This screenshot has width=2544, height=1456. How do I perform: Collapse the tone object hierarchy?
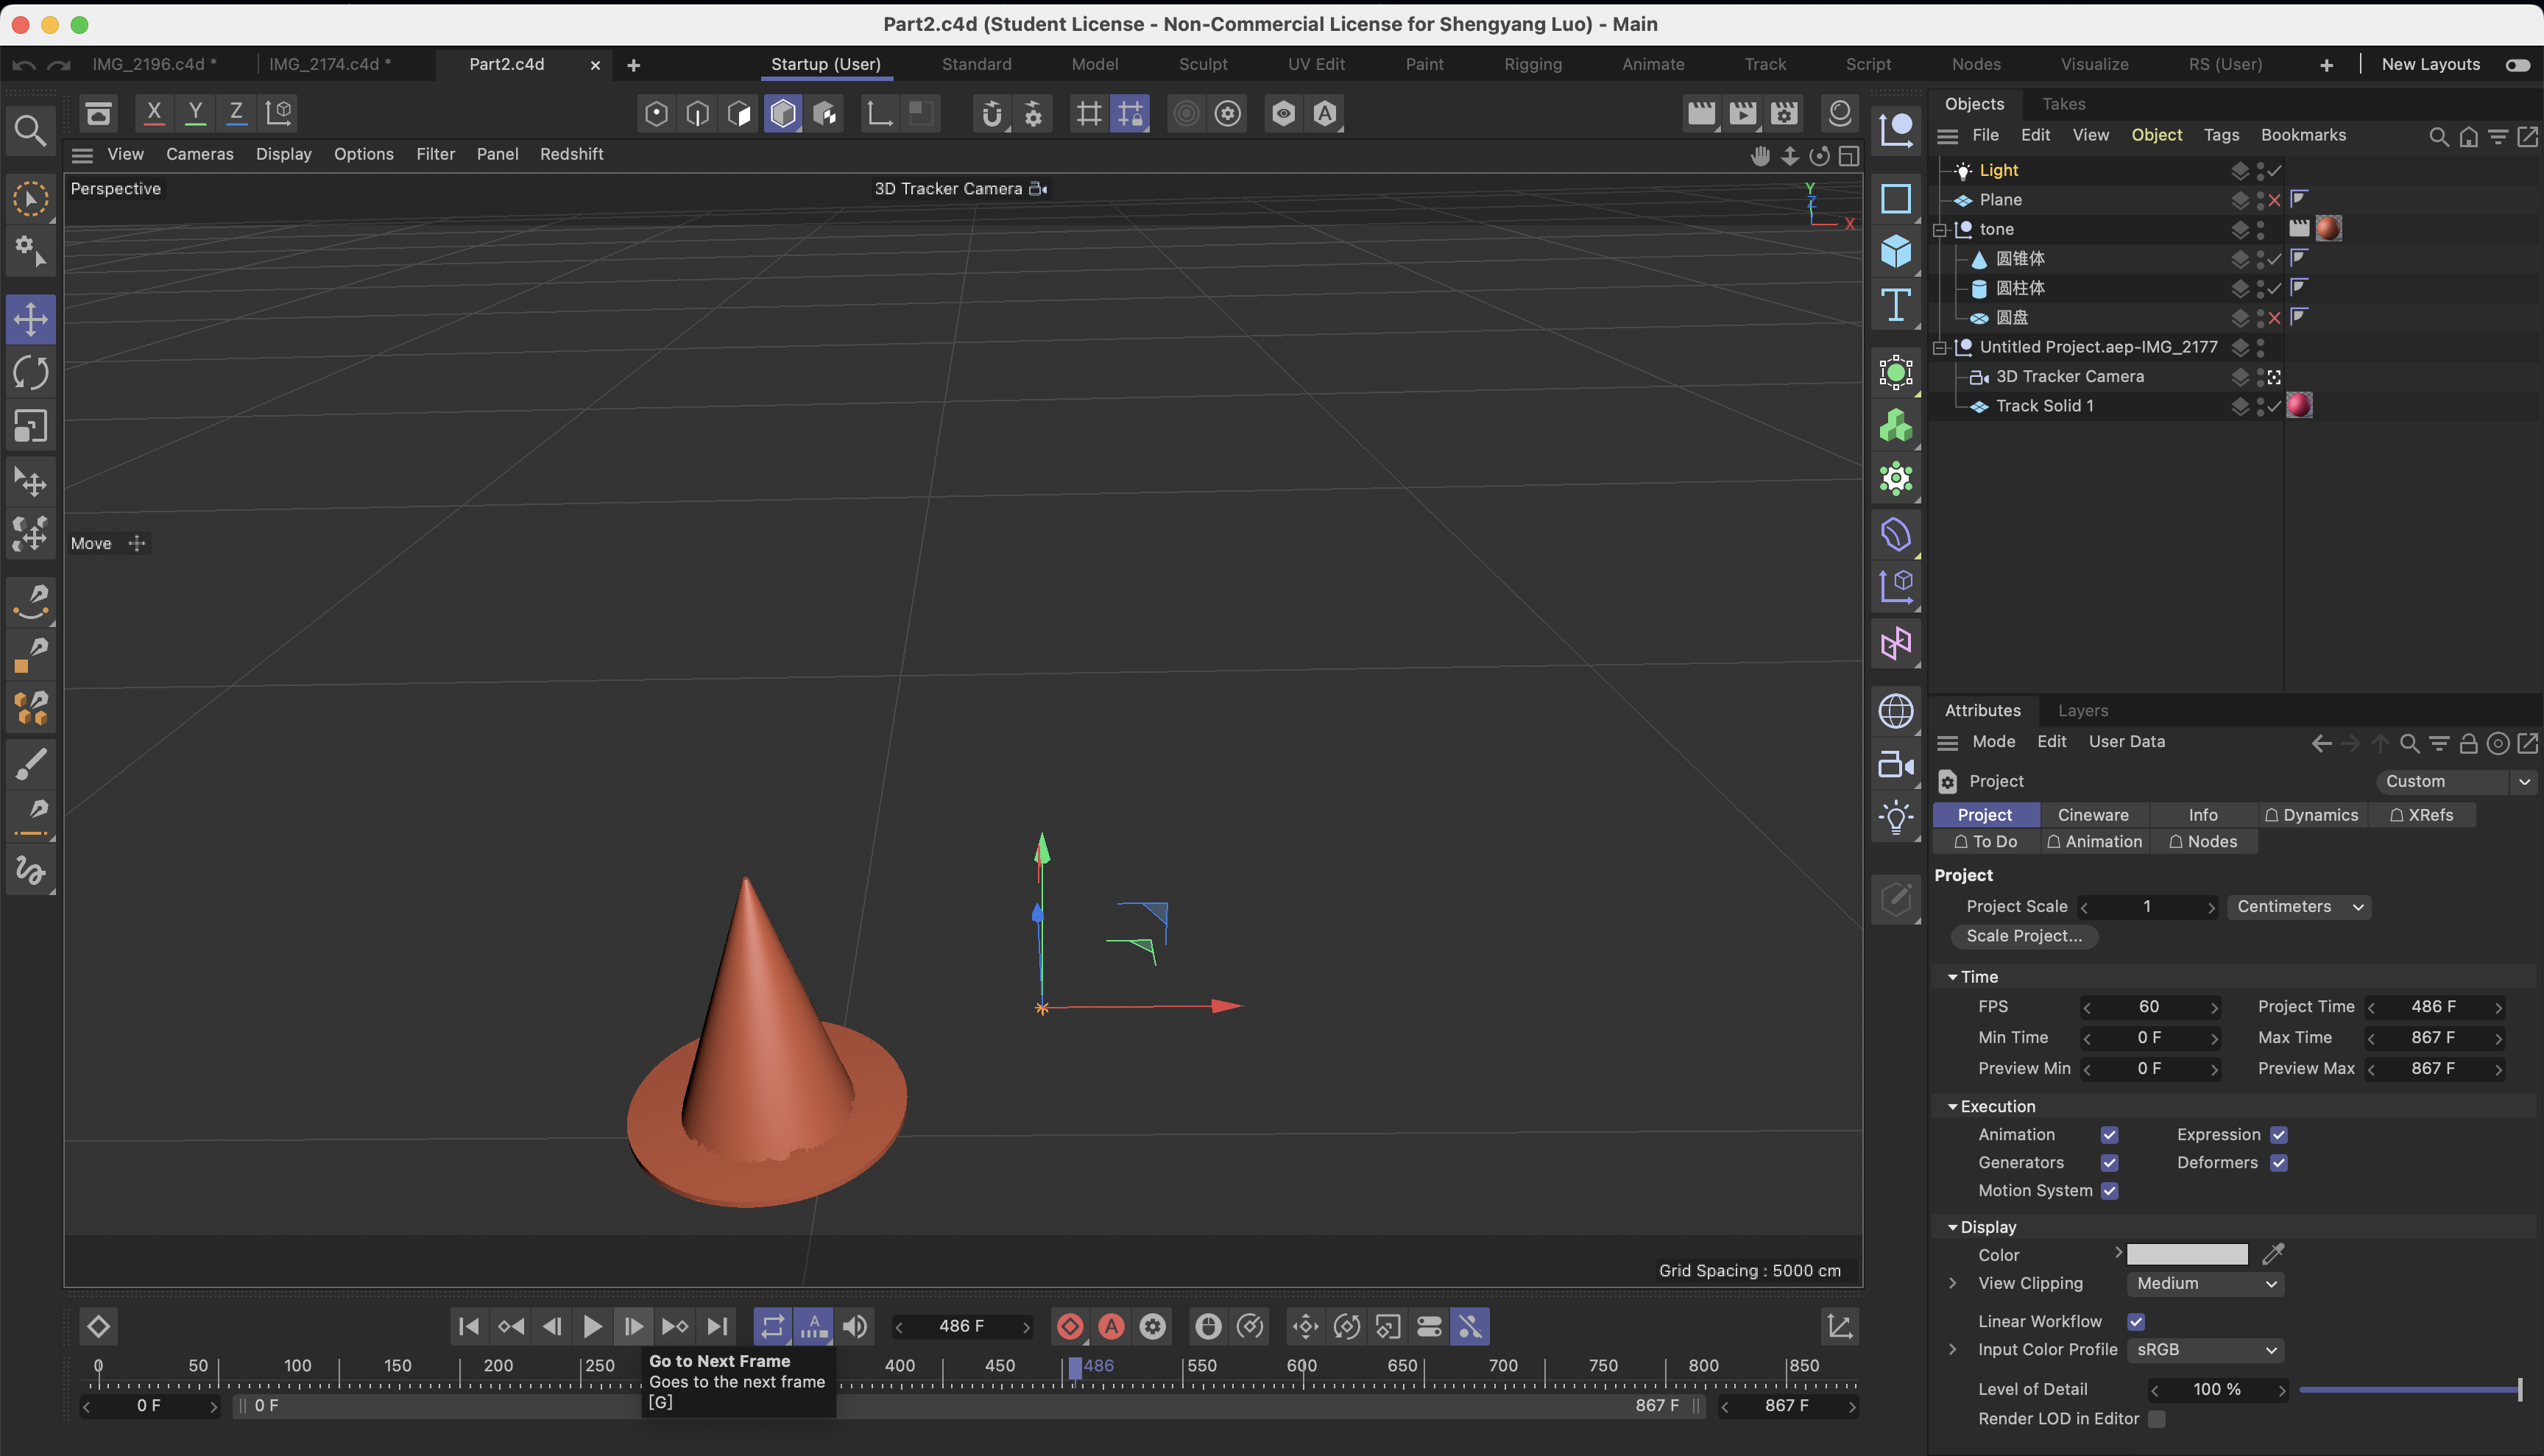[x=1940, y=230]
